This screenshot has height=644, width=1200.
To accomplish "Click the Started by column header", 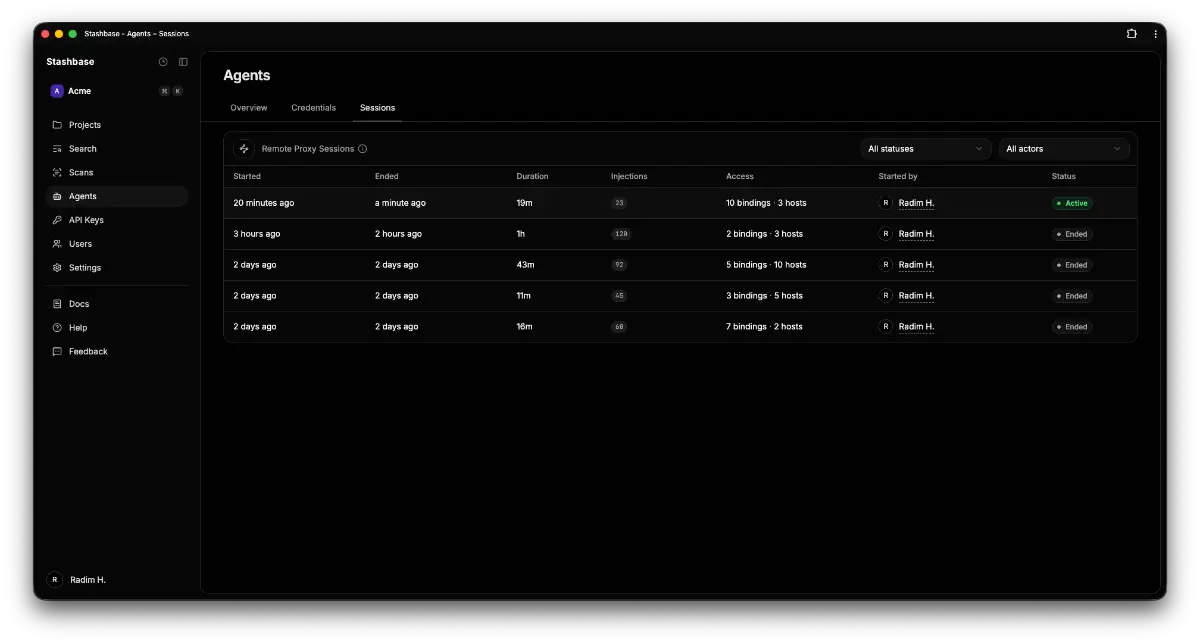I will (x=898, y=176).
